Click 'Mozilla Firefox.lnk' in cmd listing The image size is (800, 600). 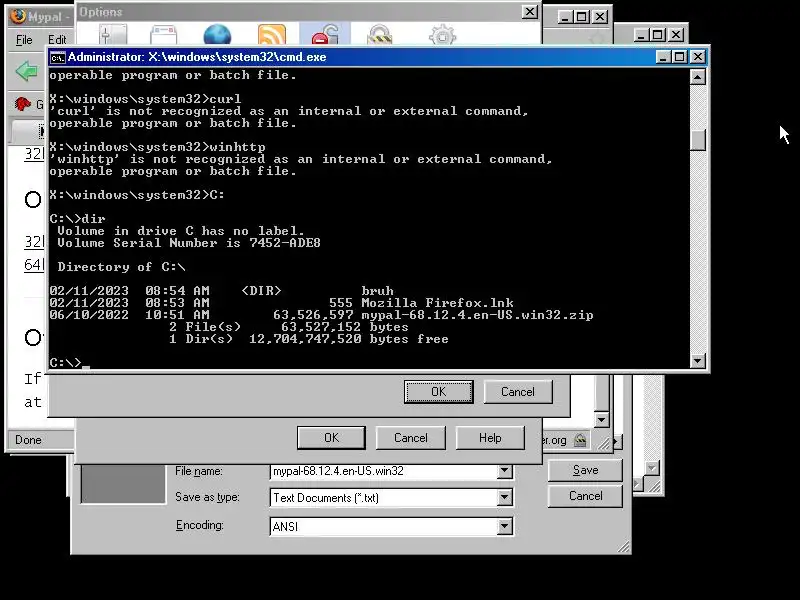[x=437, y=303]
